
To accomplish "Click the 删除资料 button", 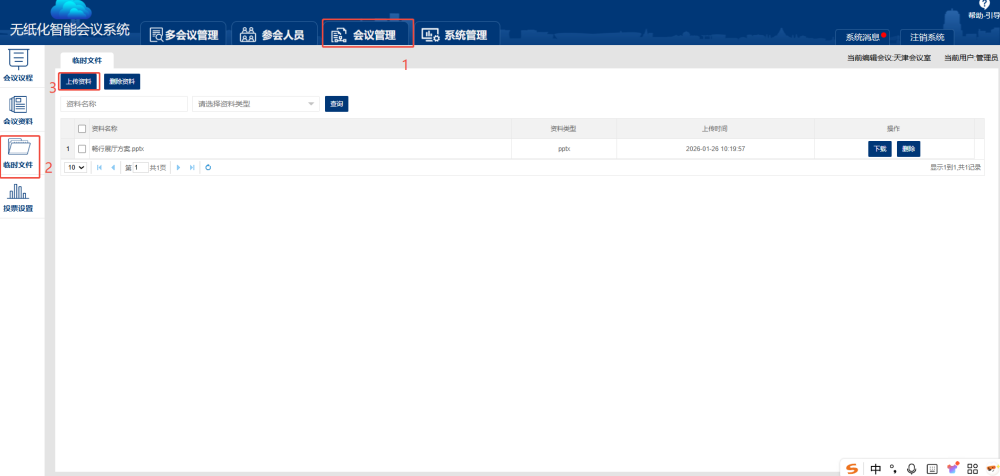I will click(122, 82).
